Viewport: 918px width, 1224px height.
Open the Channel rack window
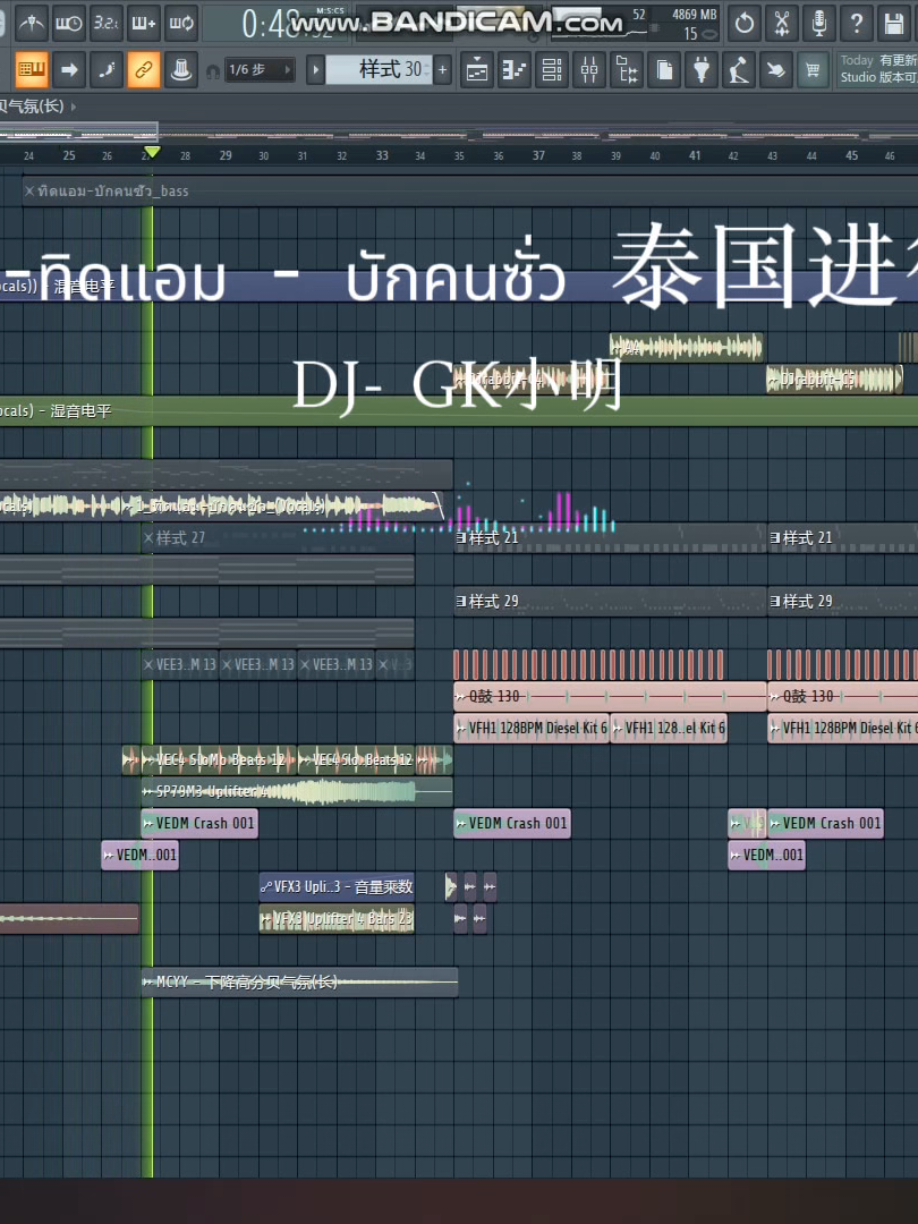pyautogui.click(x=551, y=70)
